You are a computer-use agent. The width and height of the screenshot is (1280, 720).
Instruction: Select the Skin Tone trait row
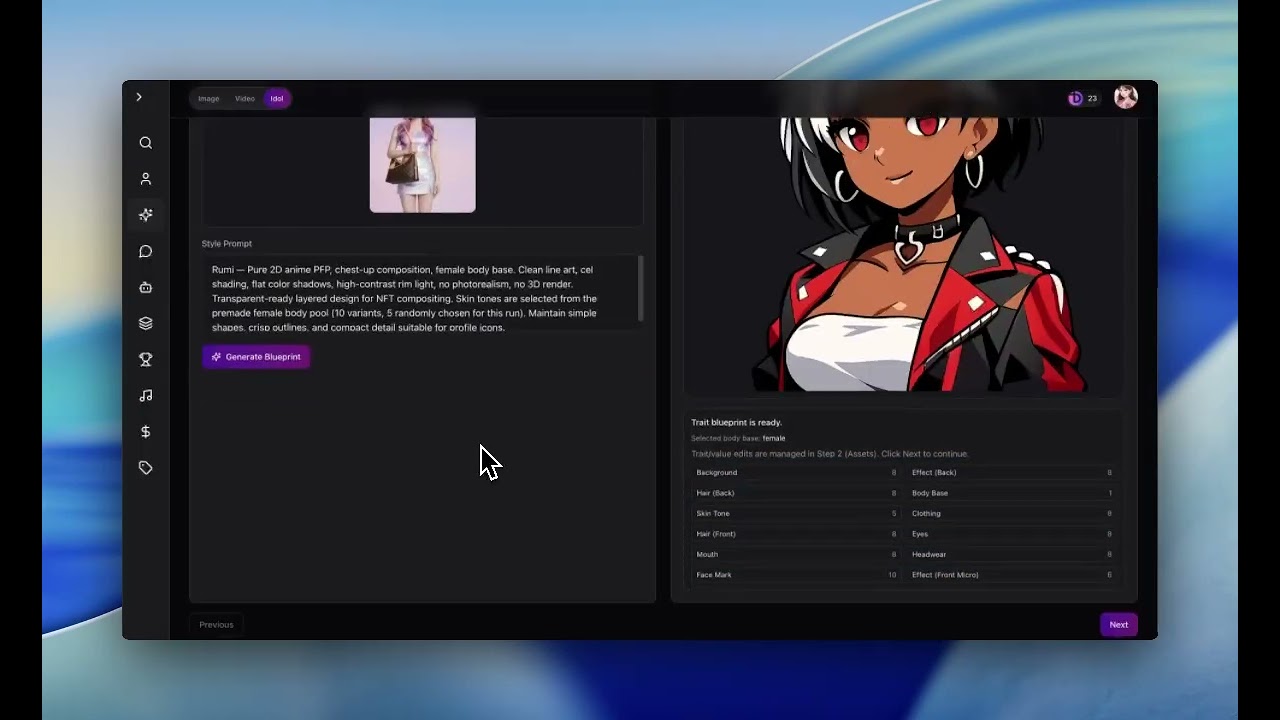[x=796, y=513]
